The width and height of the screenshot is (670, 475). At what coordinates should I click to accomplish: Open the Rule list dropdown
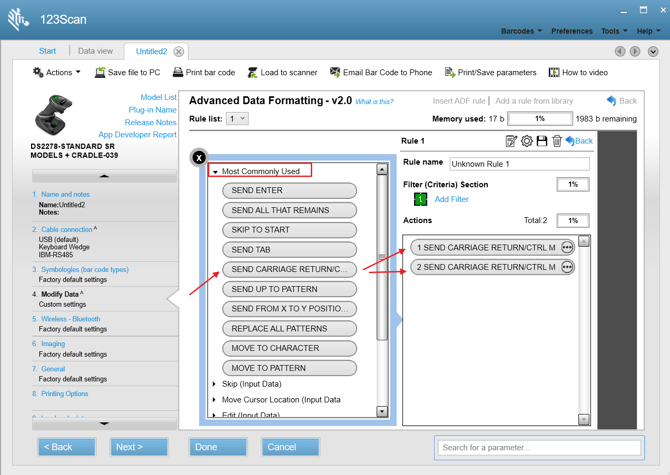pos(237,119)
